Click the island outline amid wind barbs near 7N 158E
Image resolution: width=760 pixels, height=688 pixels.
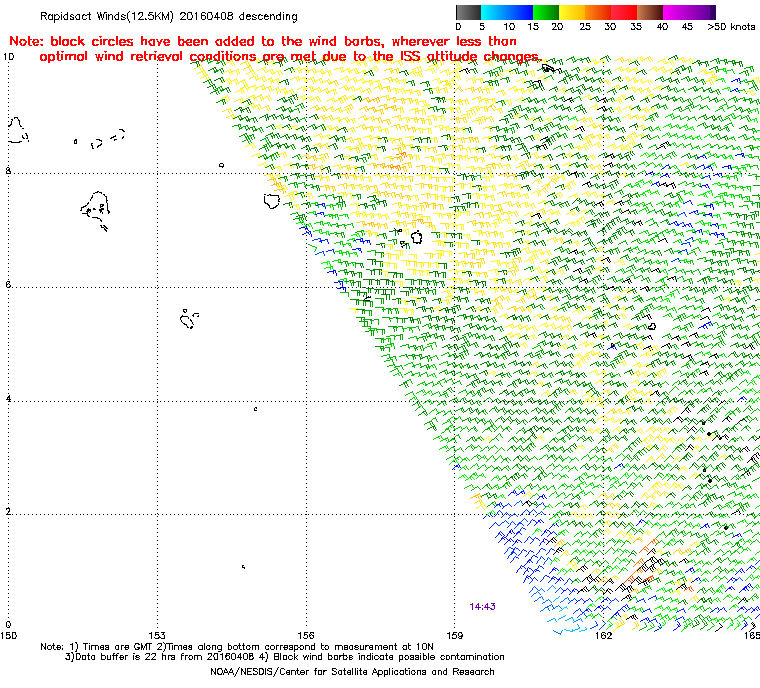pos(416,237)
